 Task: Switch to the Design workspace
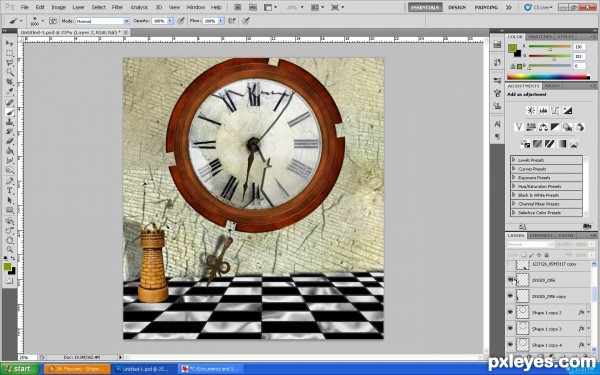click(457, 7)
